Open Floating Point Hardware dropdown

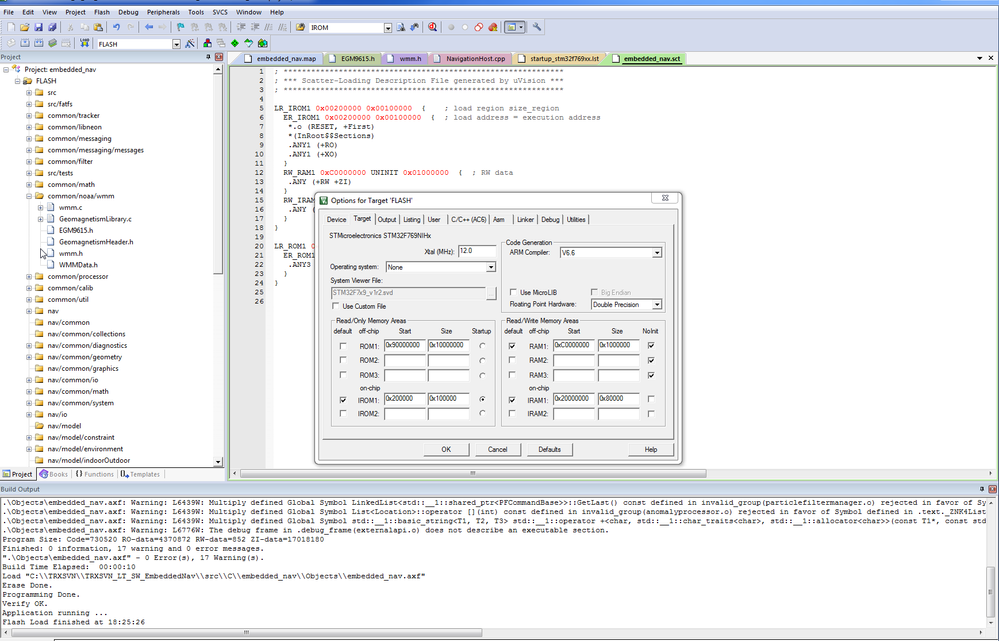tap(657, 305)
